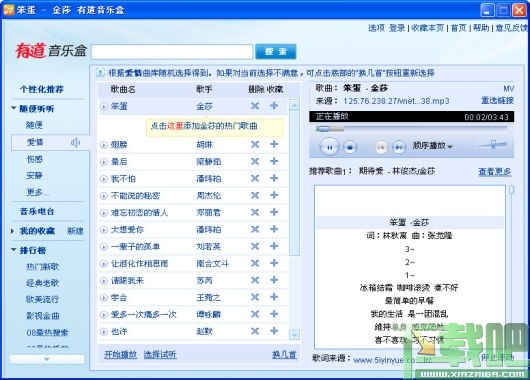This screenshot has width=530, height=380.
Task: Open 音乐电台 in the sidebar
Action: point(37,212)
